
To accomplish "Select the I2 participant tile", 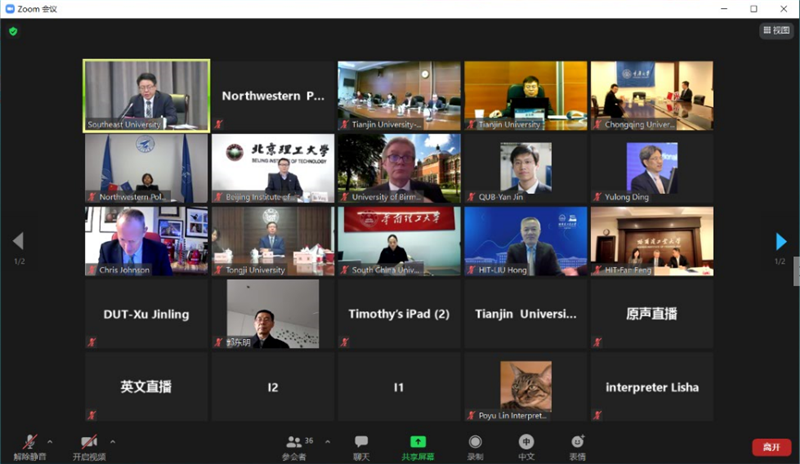I will 273,387.
